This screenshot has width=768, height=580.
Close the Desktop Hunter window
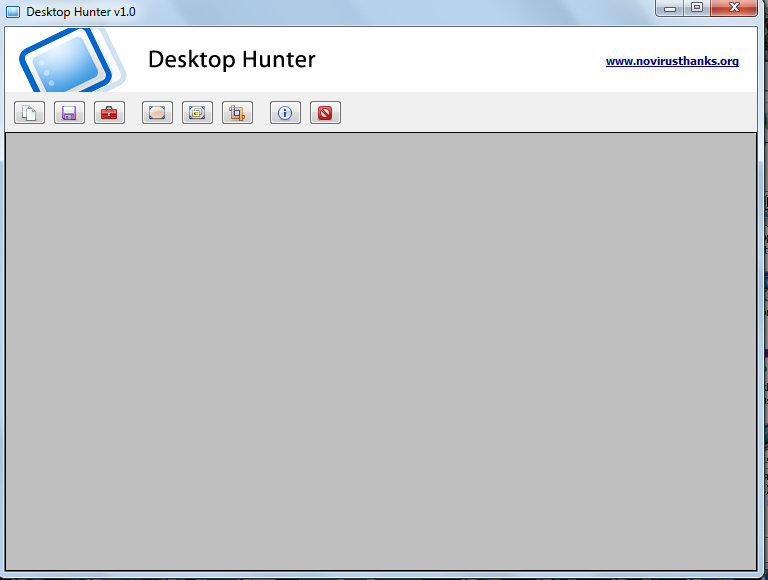[x=734, y=8]
